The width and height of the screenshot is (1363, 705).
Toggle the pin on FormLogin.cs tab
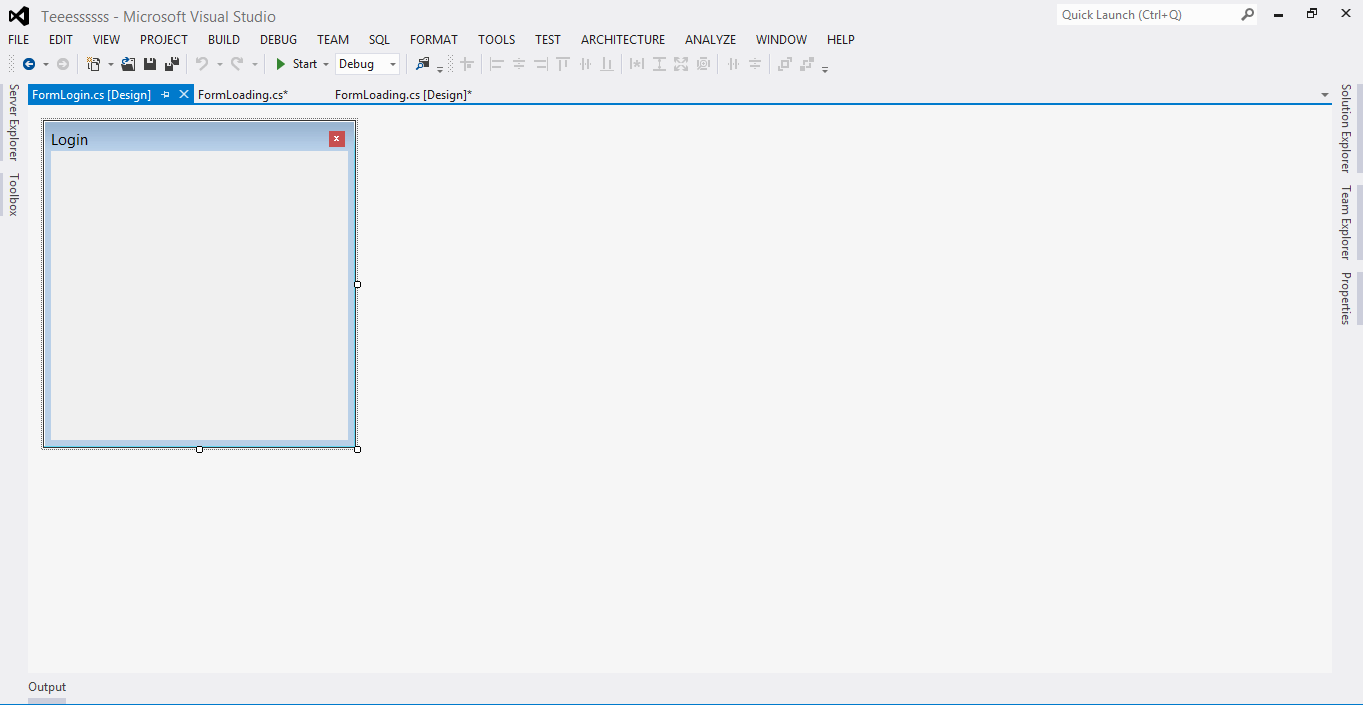coord(166,93)
